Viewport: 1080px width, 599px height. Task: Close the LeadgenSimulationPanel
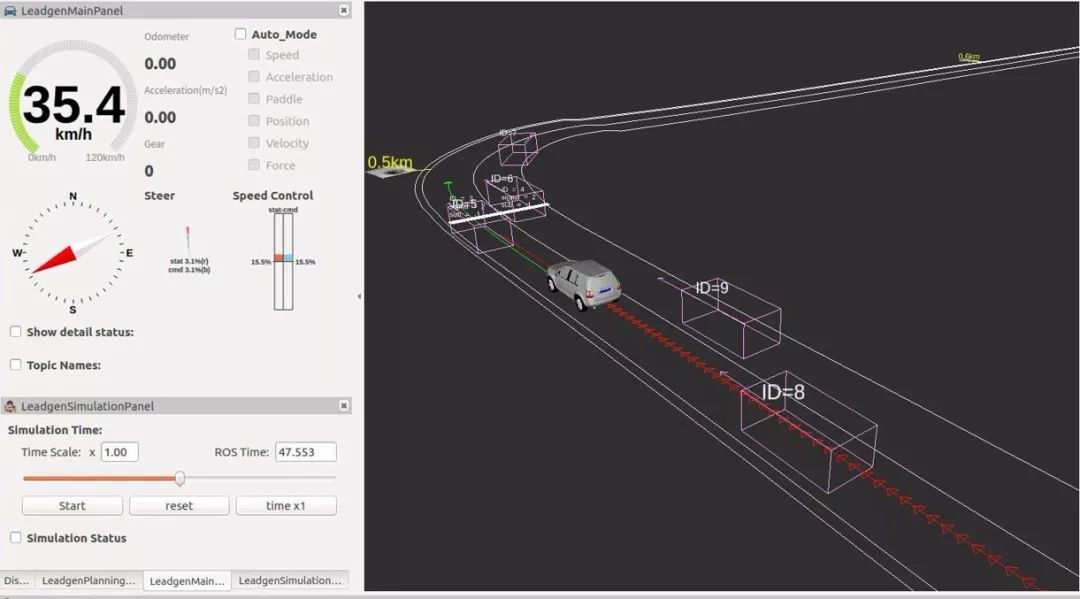click(x=344, y=406)
